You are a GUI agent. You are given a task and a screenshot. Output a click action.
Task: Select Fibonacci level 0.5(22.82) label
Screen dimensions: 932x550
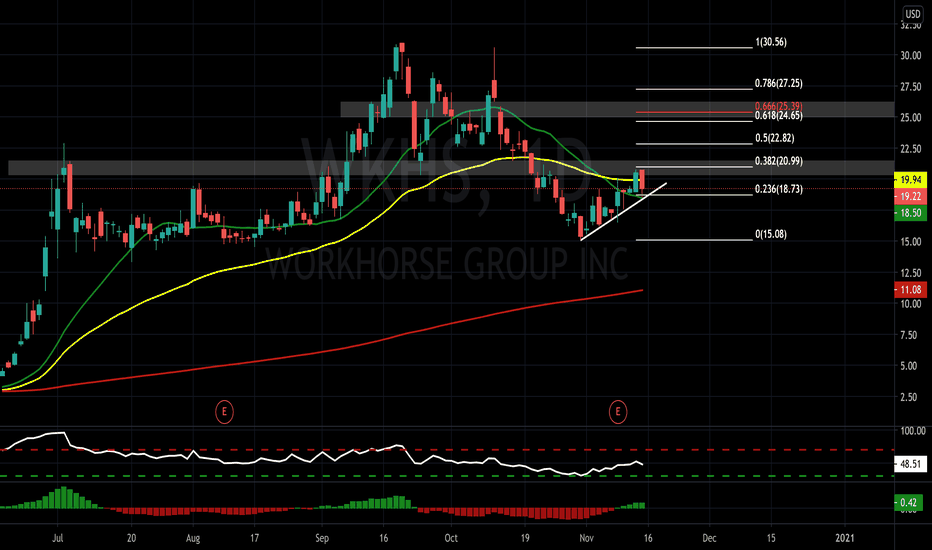tap(774, 138)
